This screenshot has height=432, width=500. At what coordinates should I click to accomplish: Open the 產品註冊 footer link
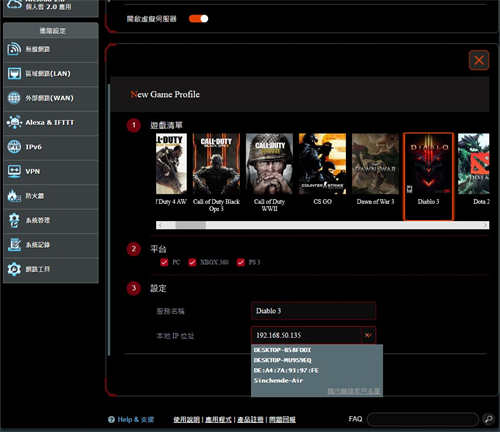250,420
